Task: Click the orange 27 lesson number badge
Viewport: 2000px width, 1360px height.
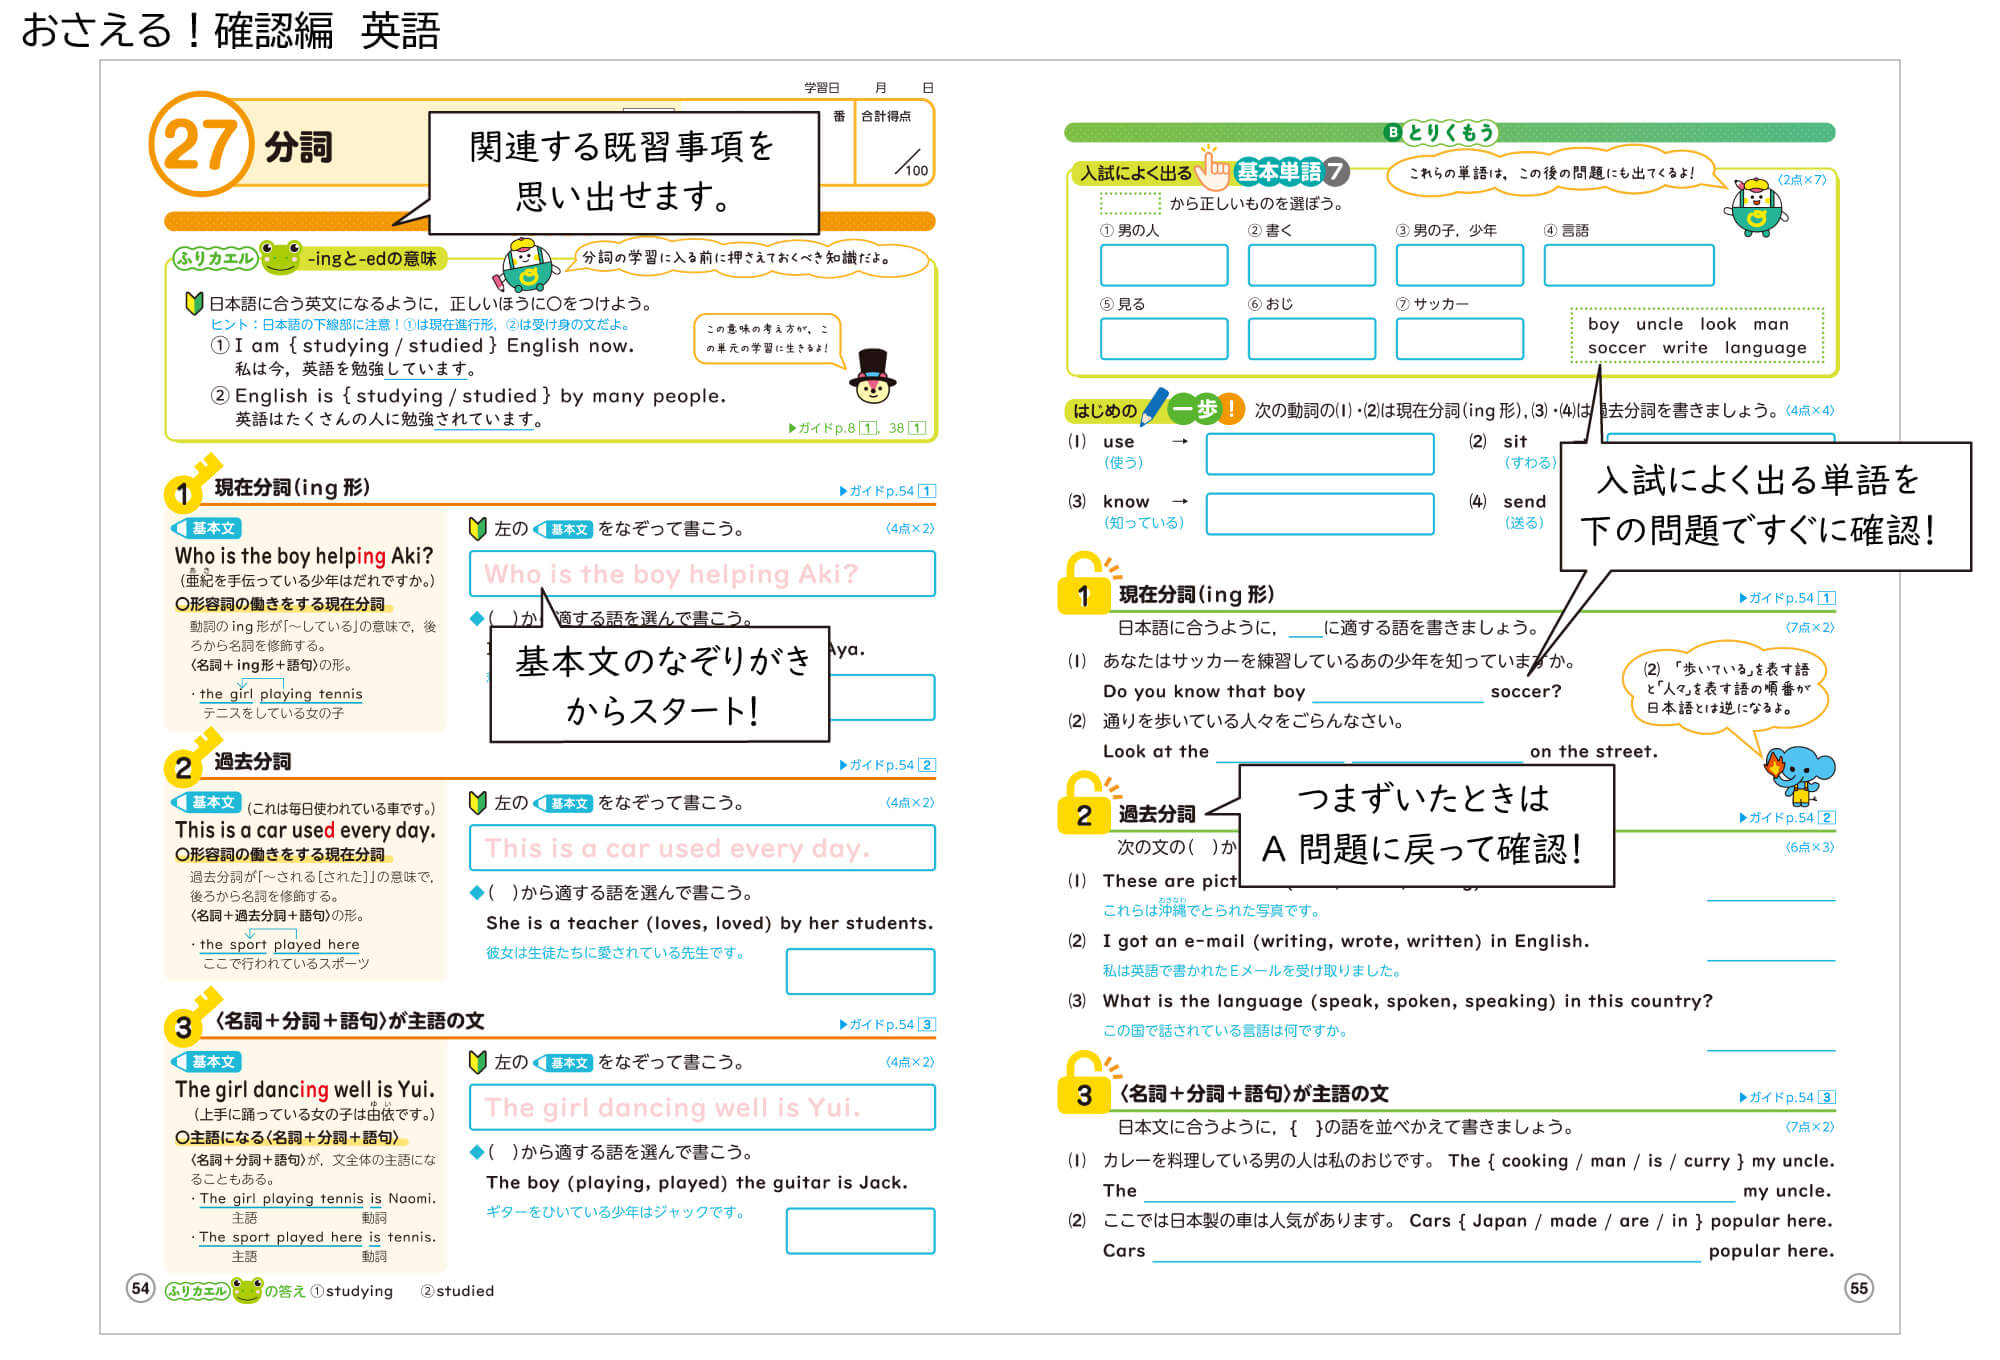Action: (200, 144)
